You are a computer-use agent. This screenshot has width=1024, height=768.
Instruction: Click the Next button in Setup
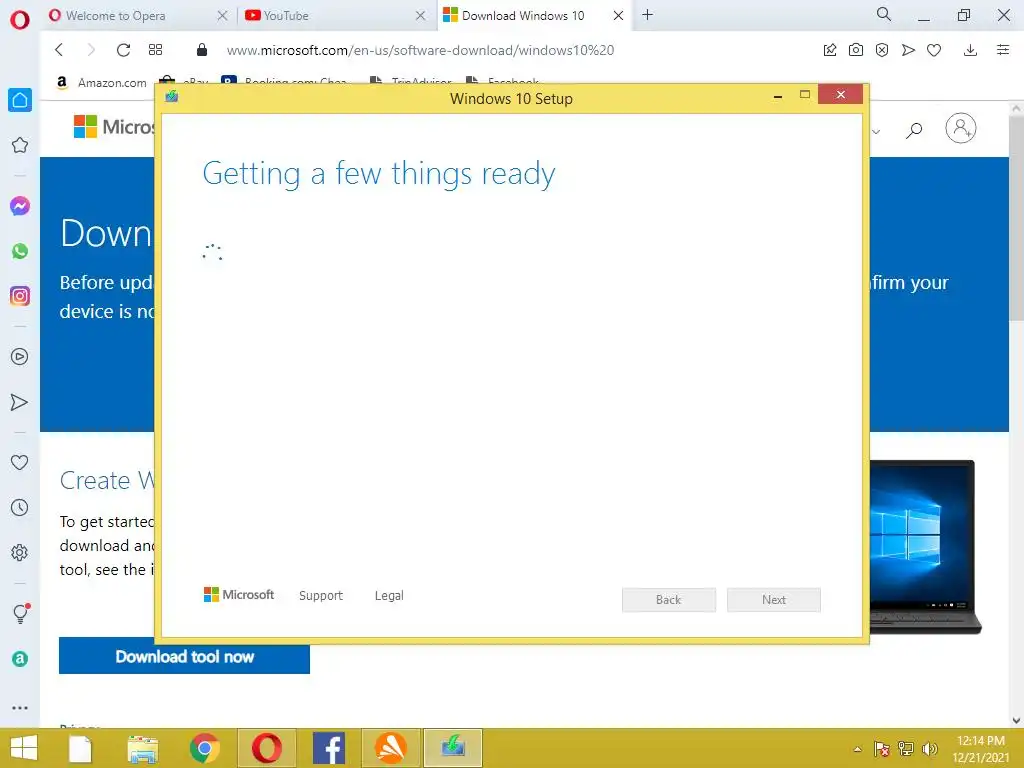pyautogui.click(x=773, y=600)
